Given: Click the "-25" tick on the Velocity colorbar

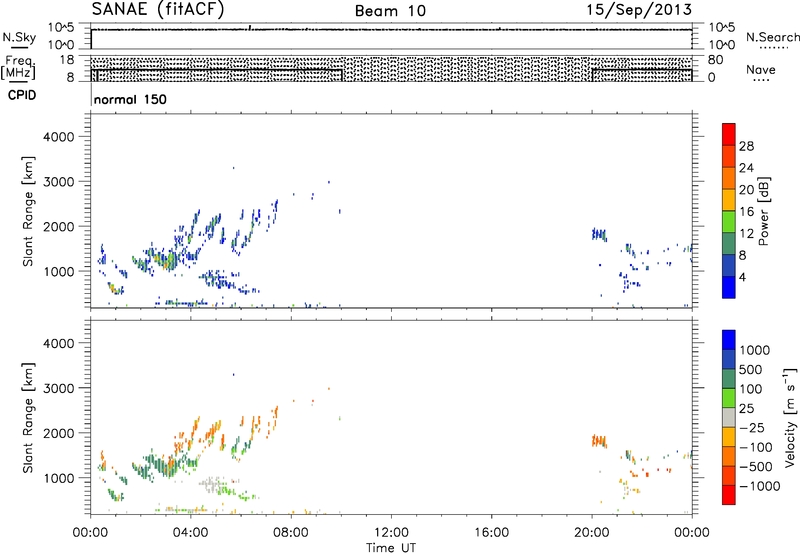Looking at the screenshot, I should pyautogui.click(x=751, y=428).
